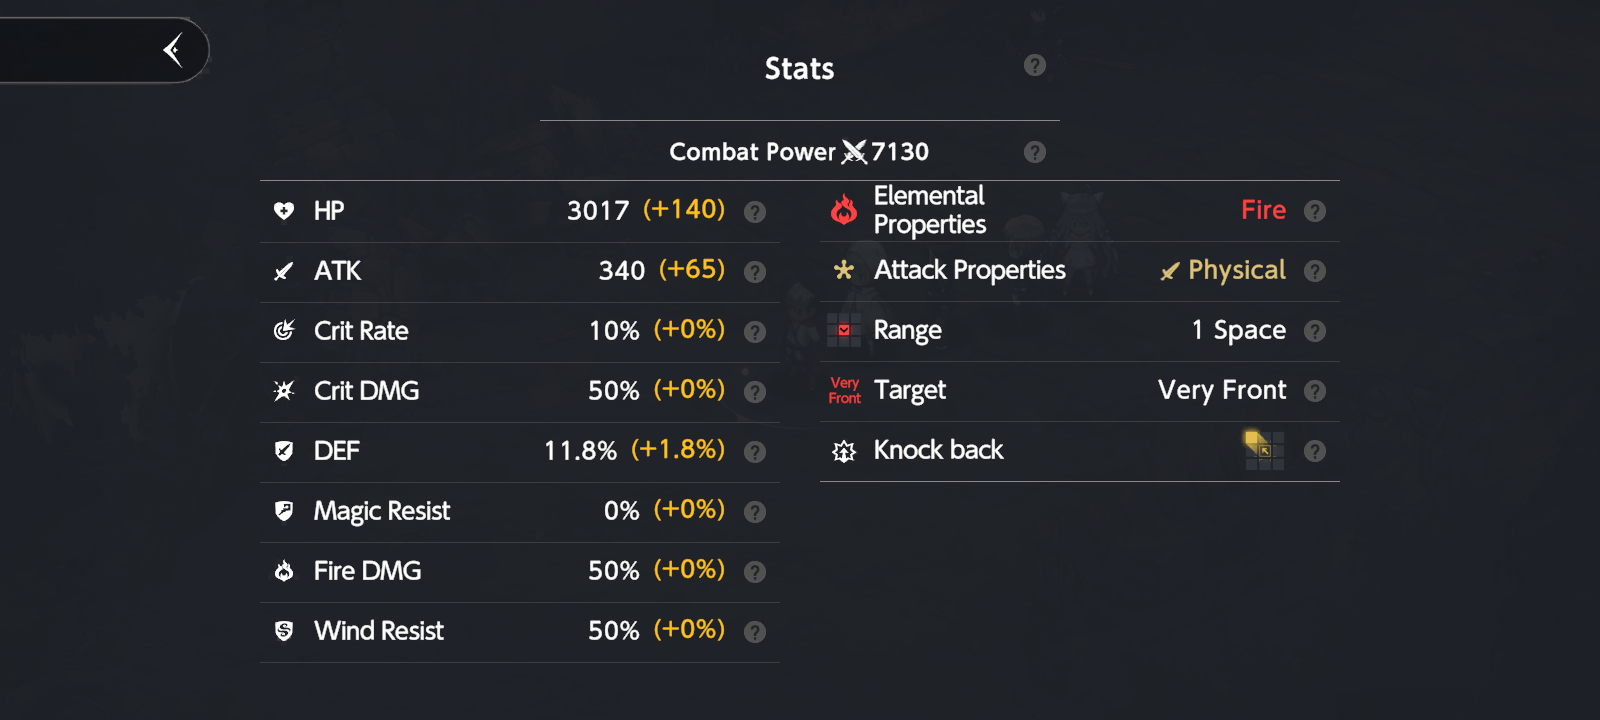
Task: Open Target Very Front help icon
Action: click(x=1315, y=391)
